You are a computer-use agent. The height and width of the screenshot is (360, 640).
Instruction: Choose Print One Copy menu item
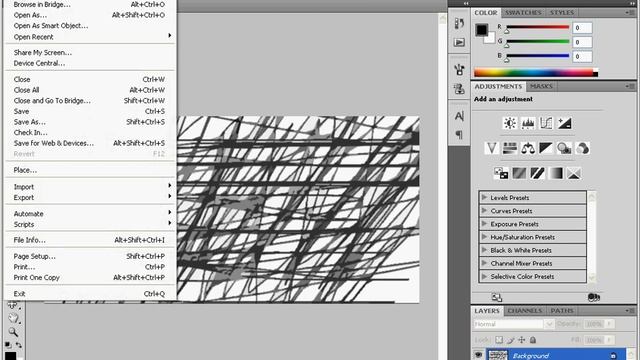click(90, 277)
